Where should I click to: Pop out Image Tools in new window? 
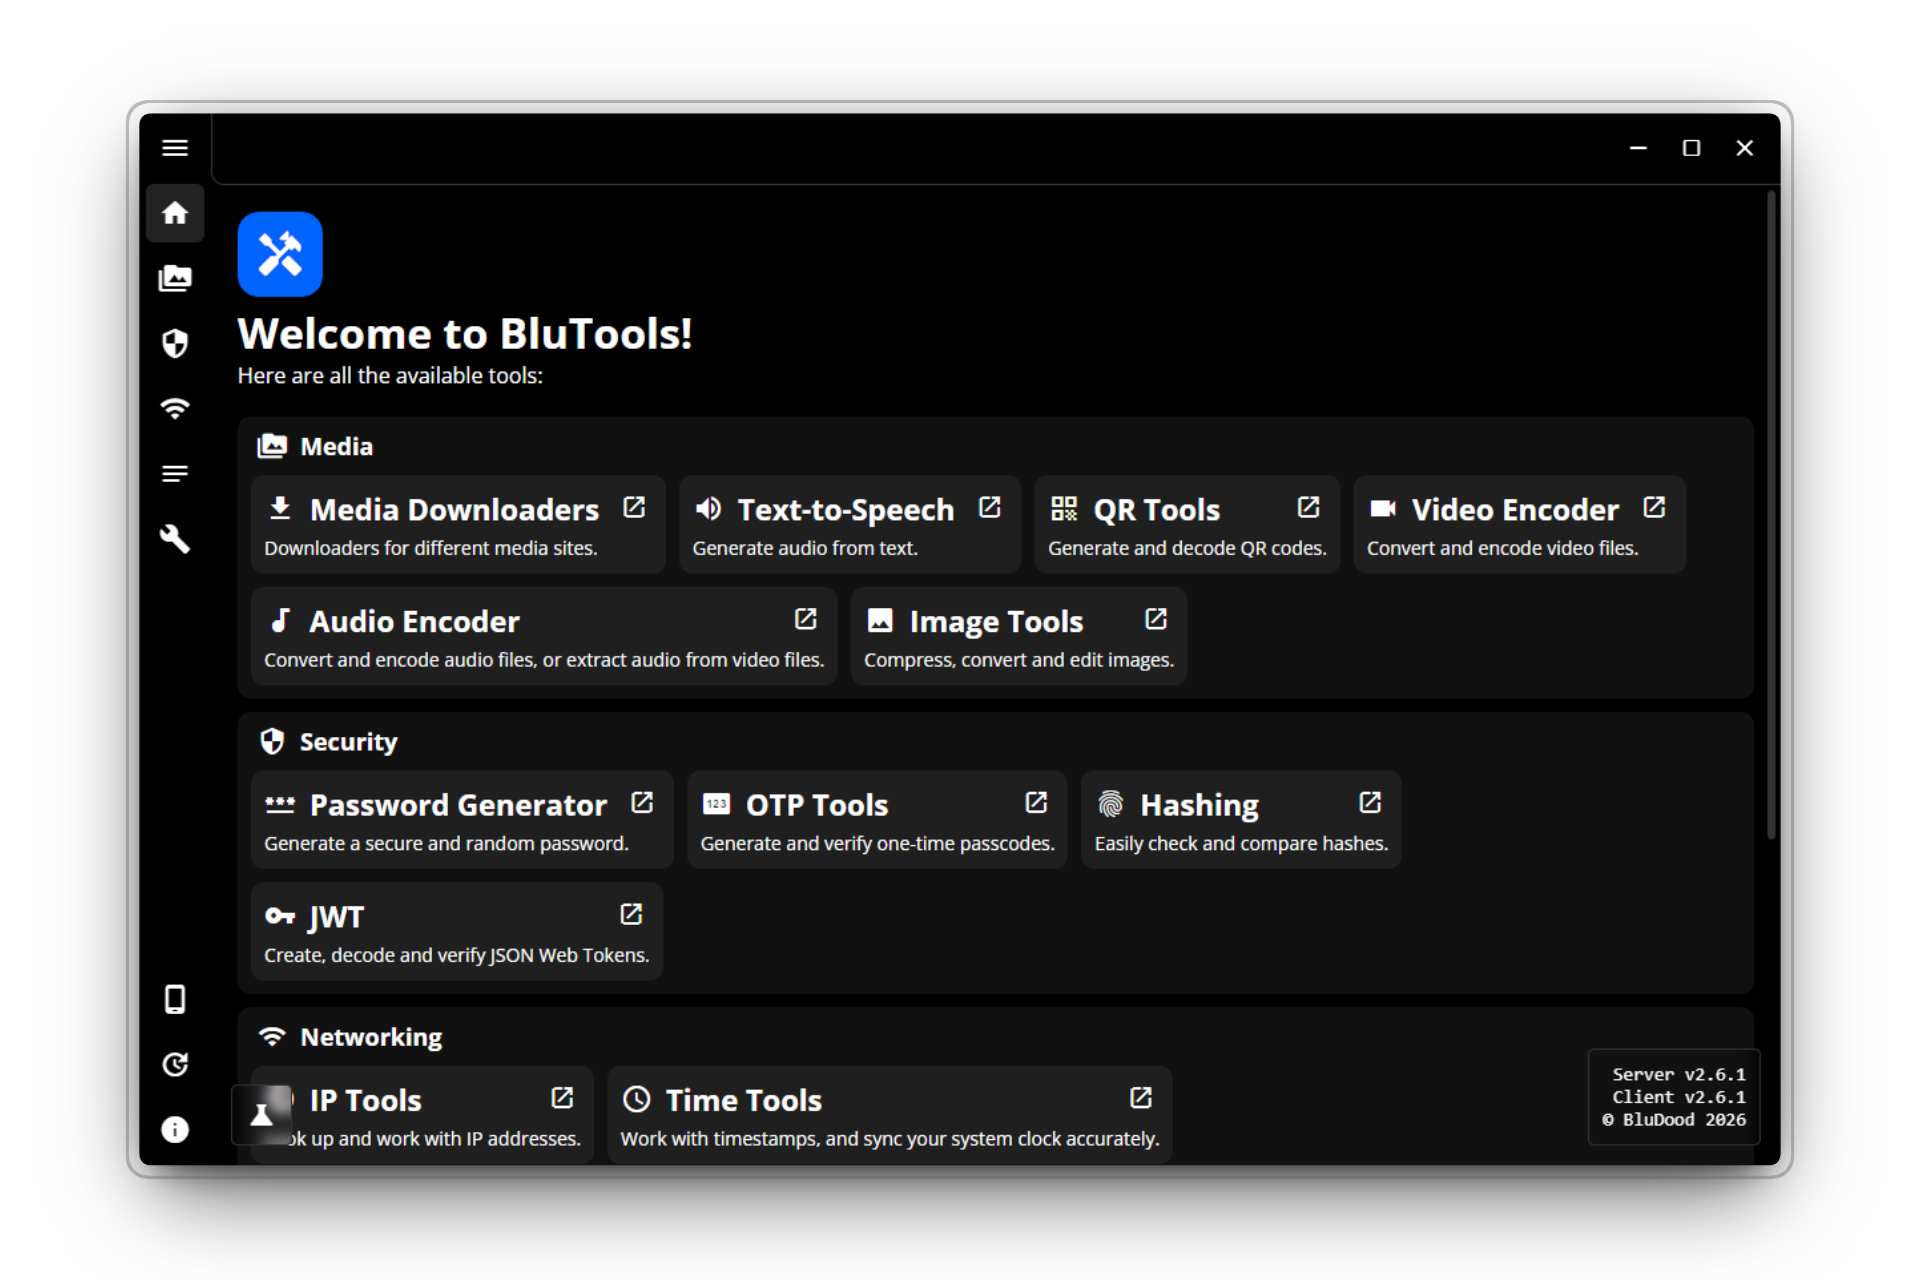(1155, 619)
